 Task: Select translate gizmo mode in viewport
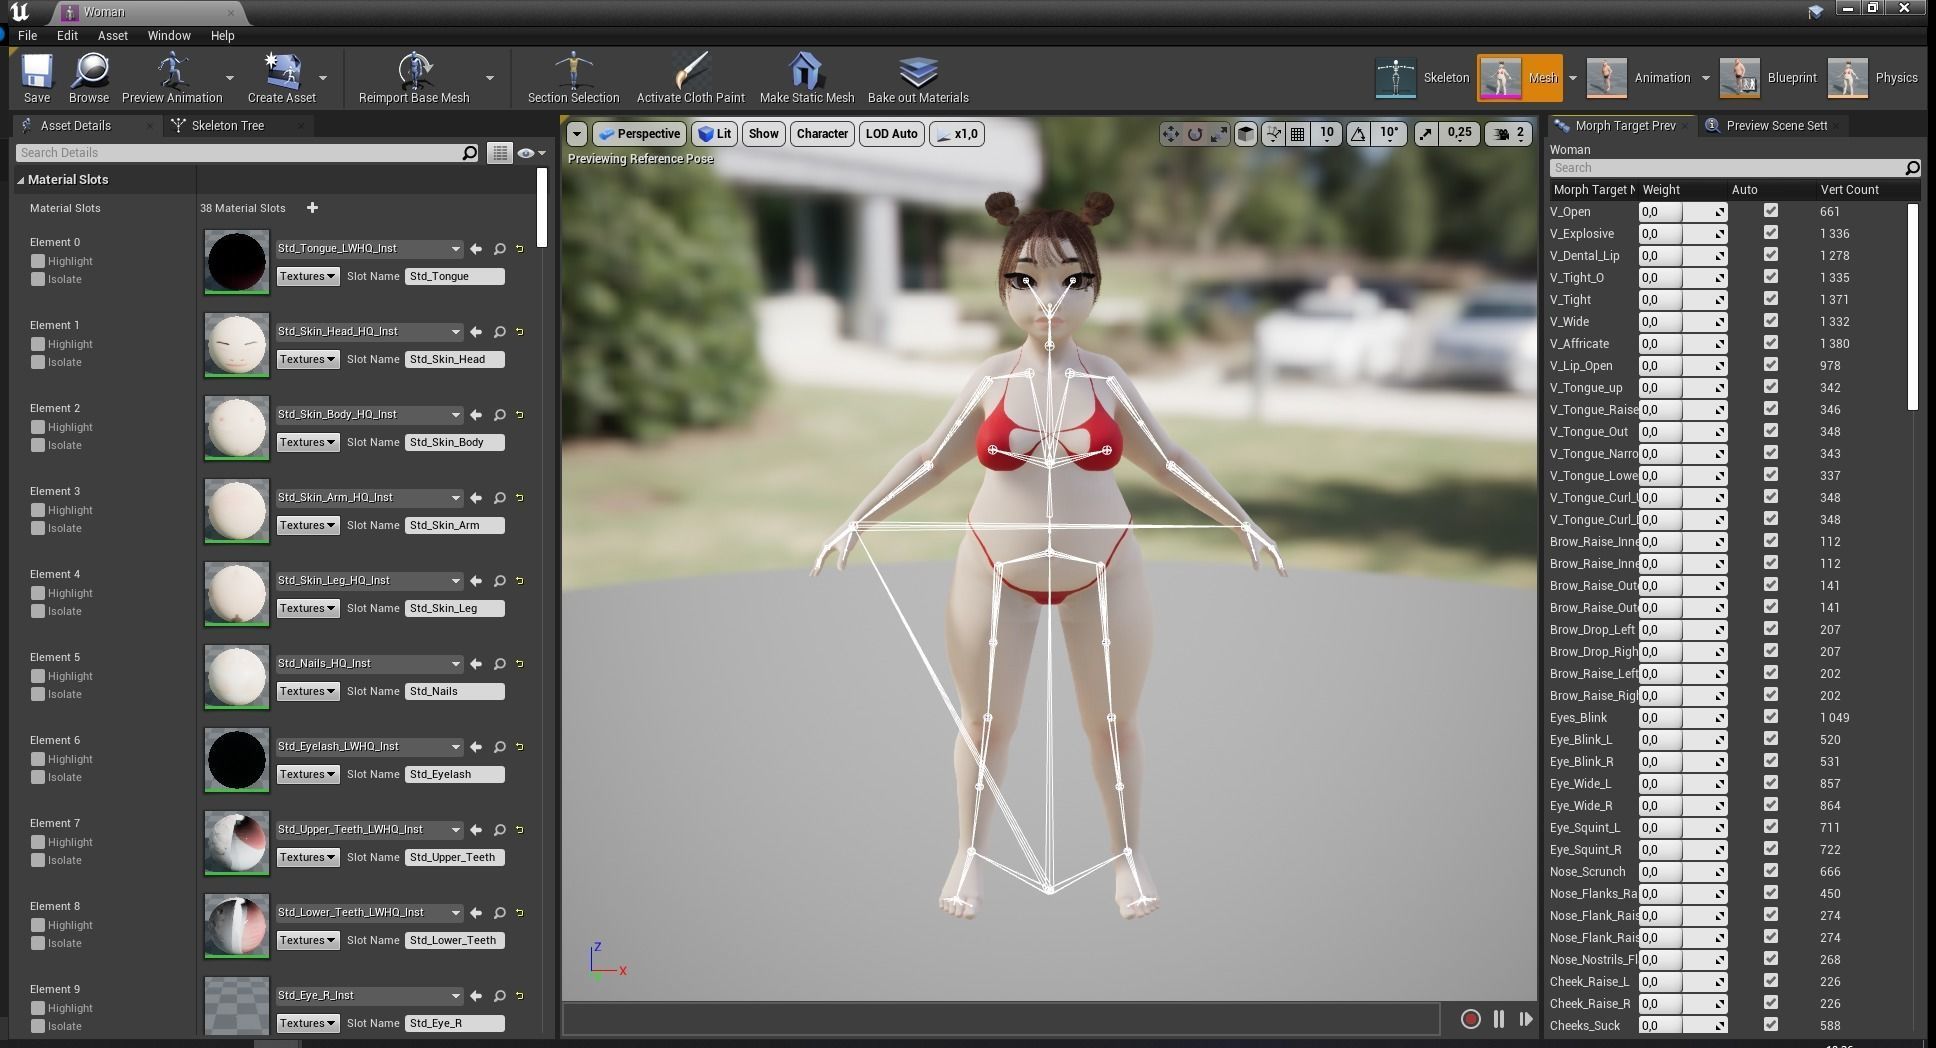pyautogui.click(x=1170, y=134)
